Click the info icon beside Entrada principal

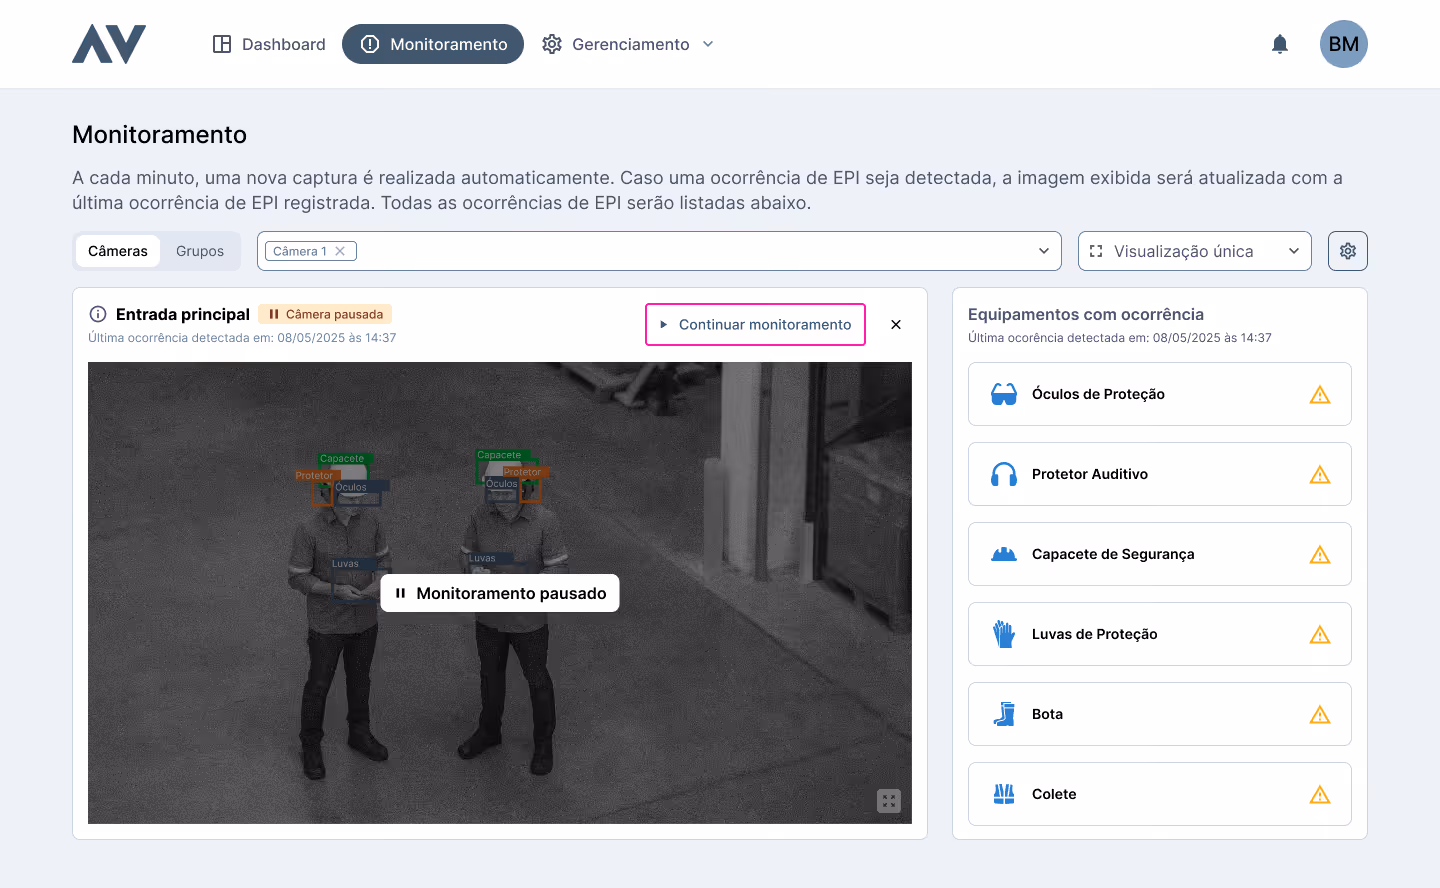(x=98, y=314)
